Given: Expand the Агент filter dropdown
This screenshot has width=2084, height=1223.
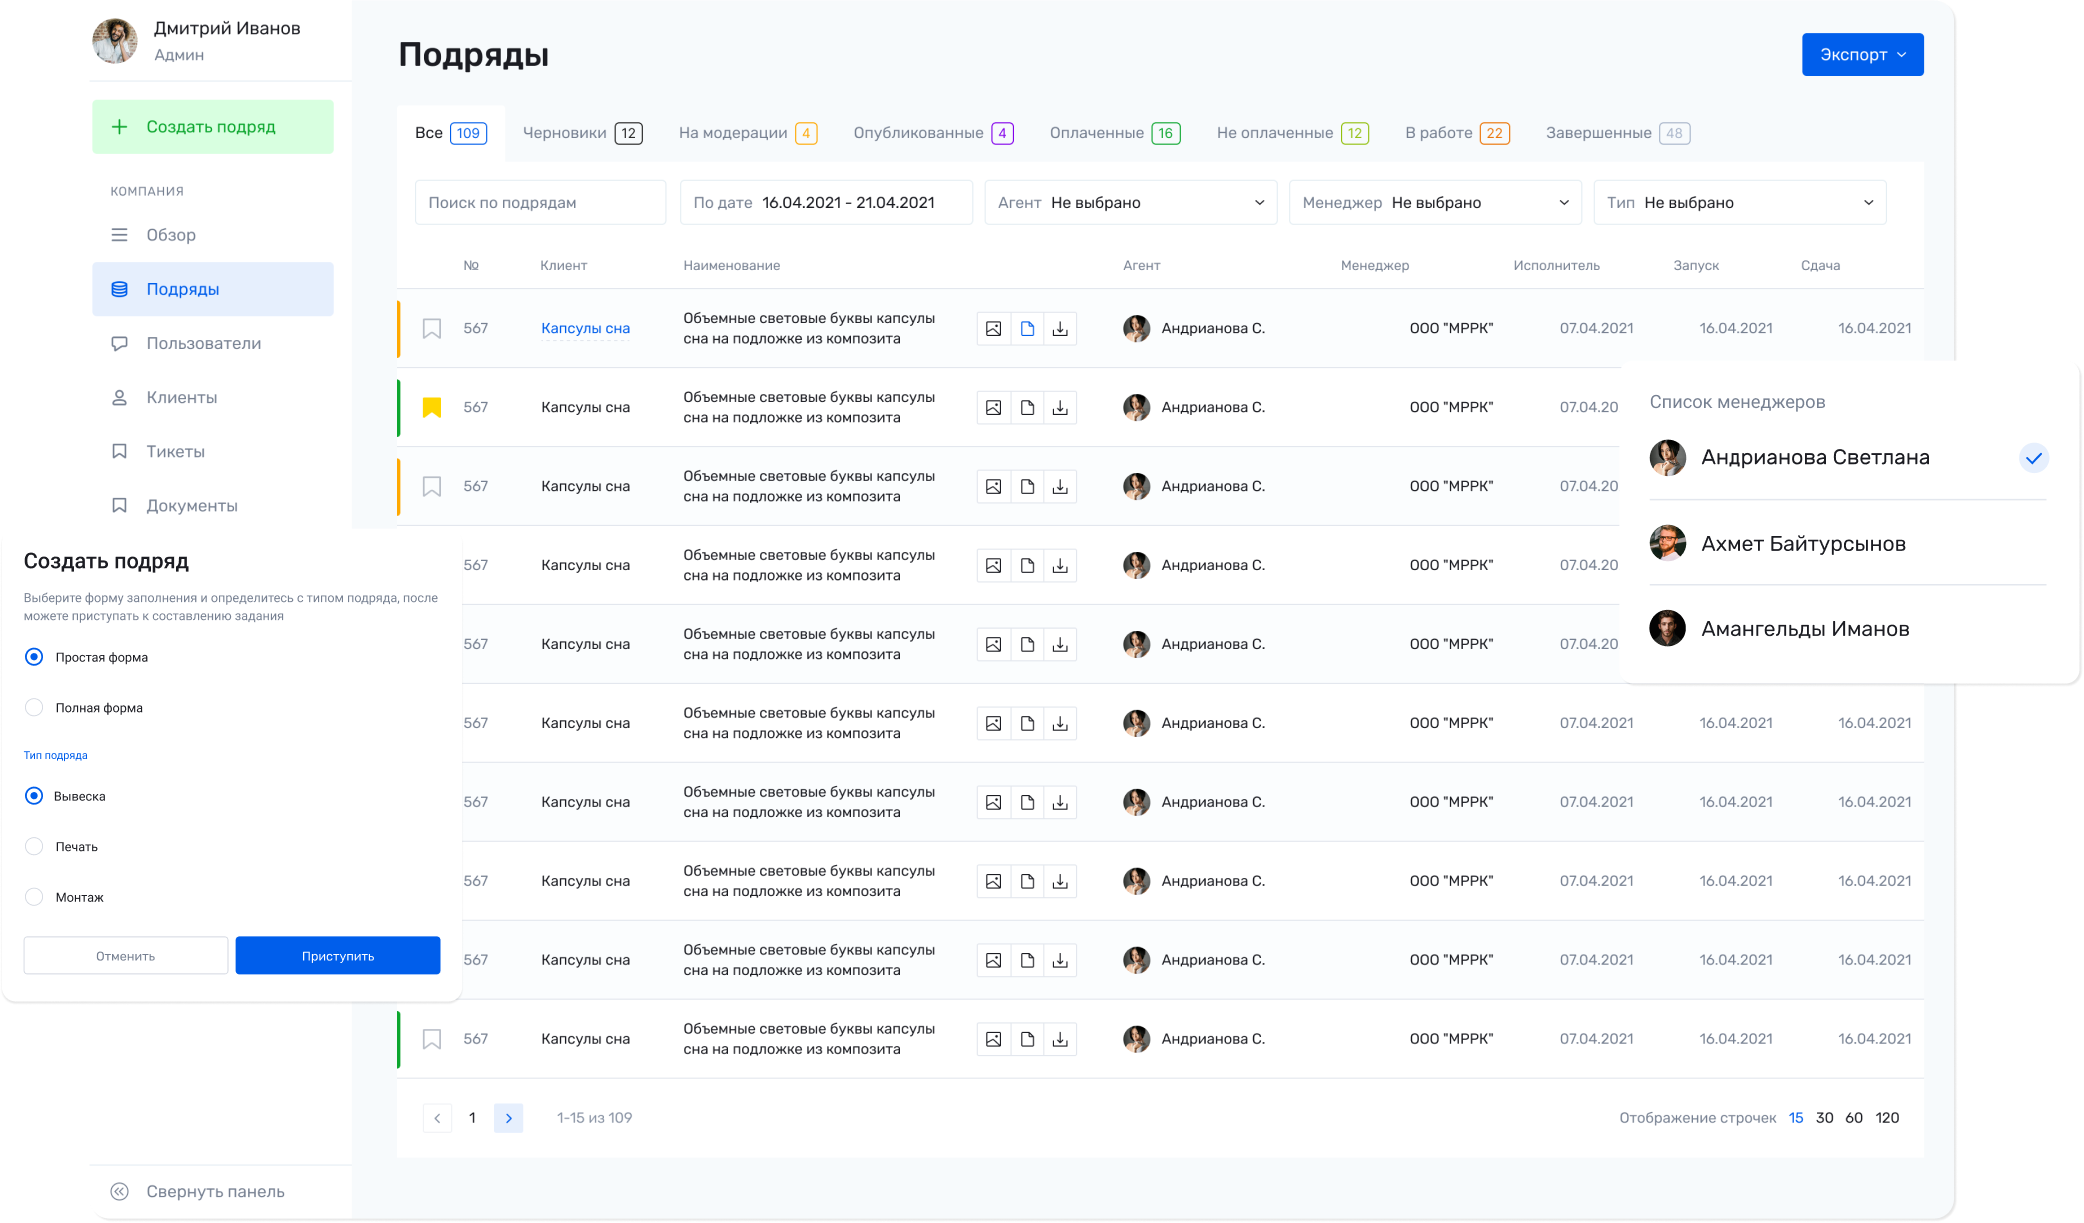Looking at the screenshot, I should (x=1130, y=203).
